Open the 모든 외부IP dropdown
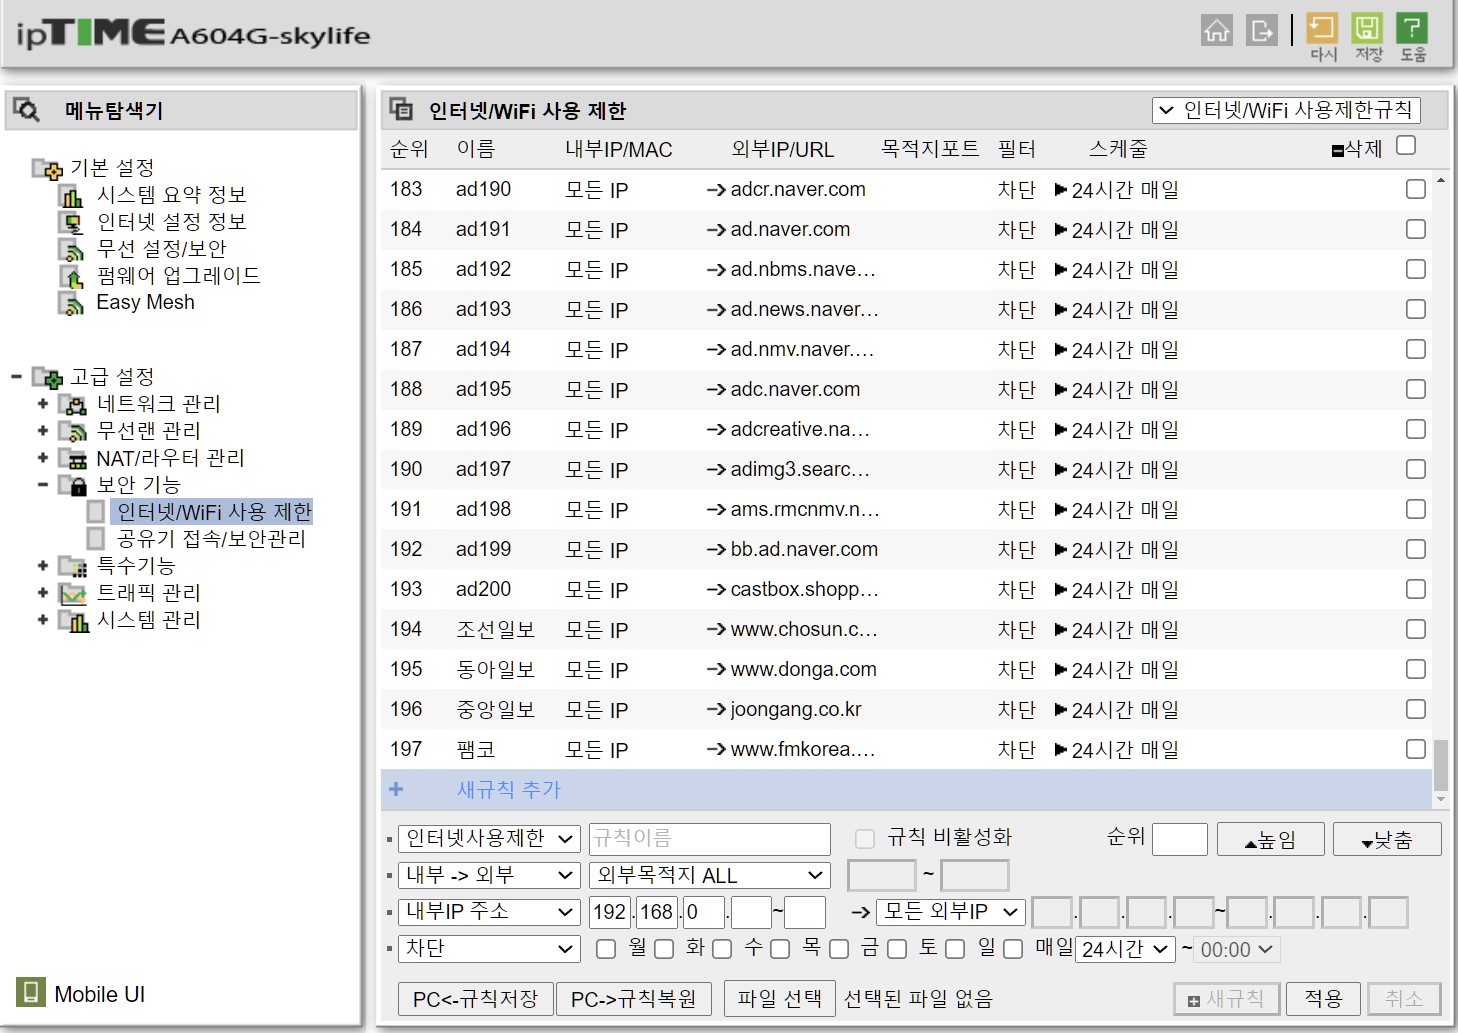 (951, 912)
